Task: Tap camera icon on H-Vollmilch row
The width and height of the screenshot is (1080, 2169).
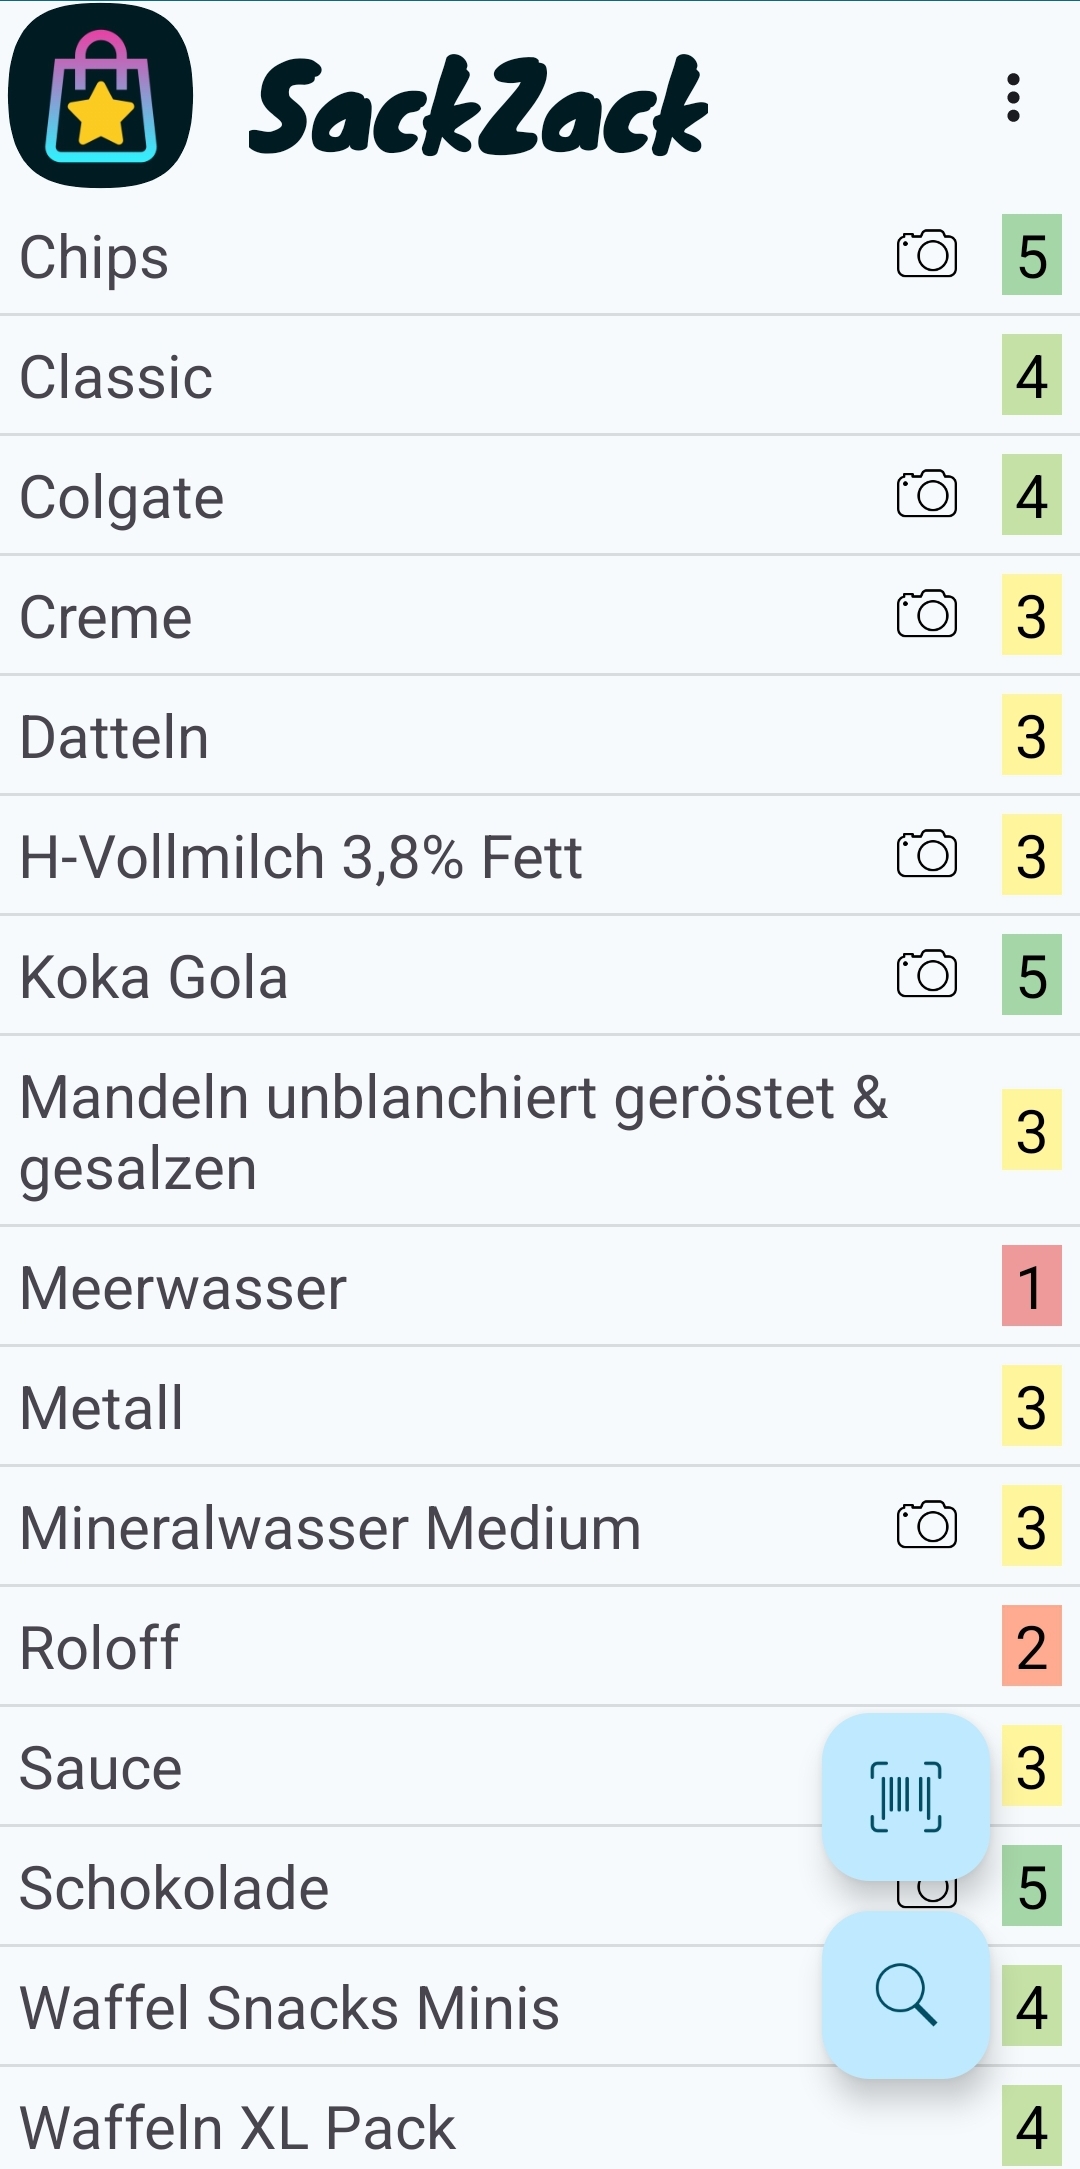Action: click(x=927, y=854)
